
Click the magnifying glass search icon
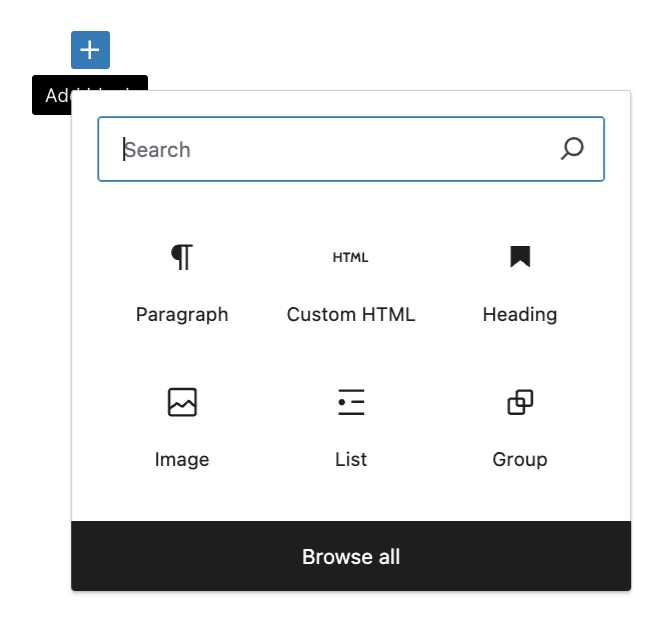[x=572, y=150]
